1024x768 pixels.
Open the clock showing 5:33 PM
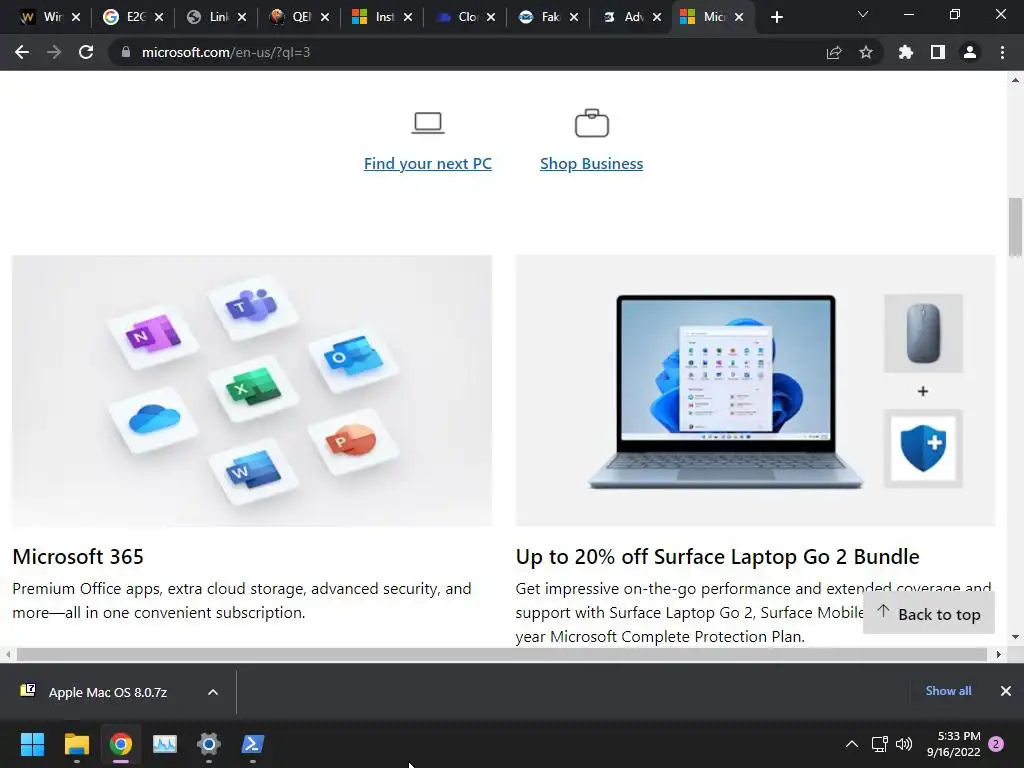coord(953,744)
